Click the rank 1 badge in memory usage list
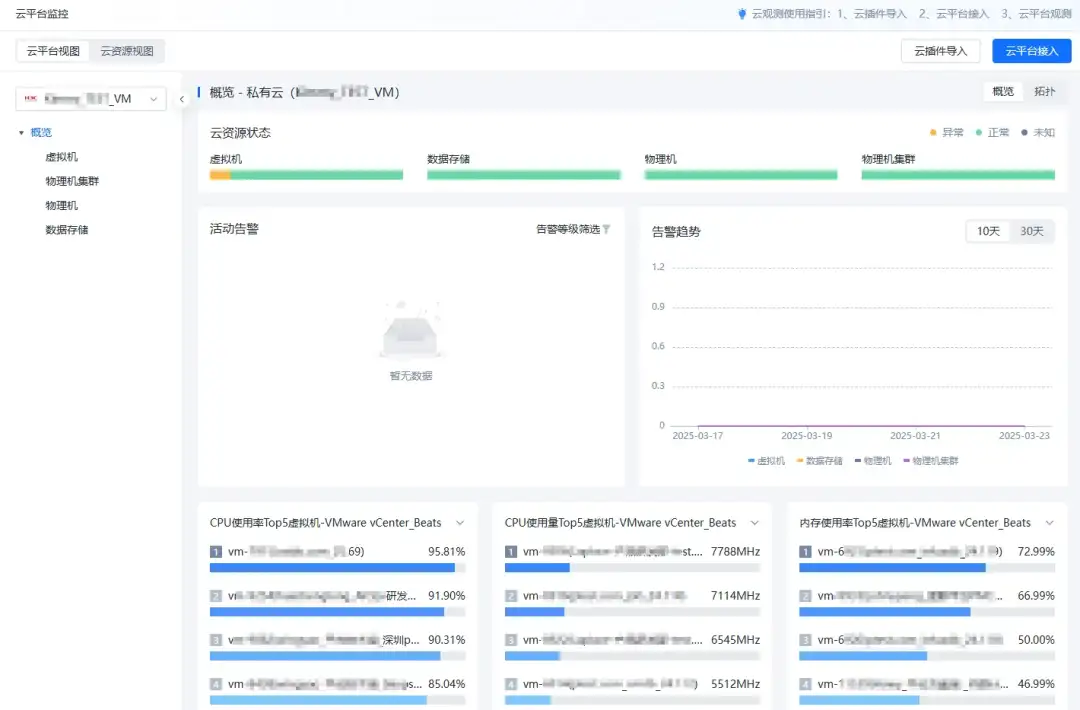The height and width of the screenshot is (710, 1080). pyautogui.click(x=805, y=552)
